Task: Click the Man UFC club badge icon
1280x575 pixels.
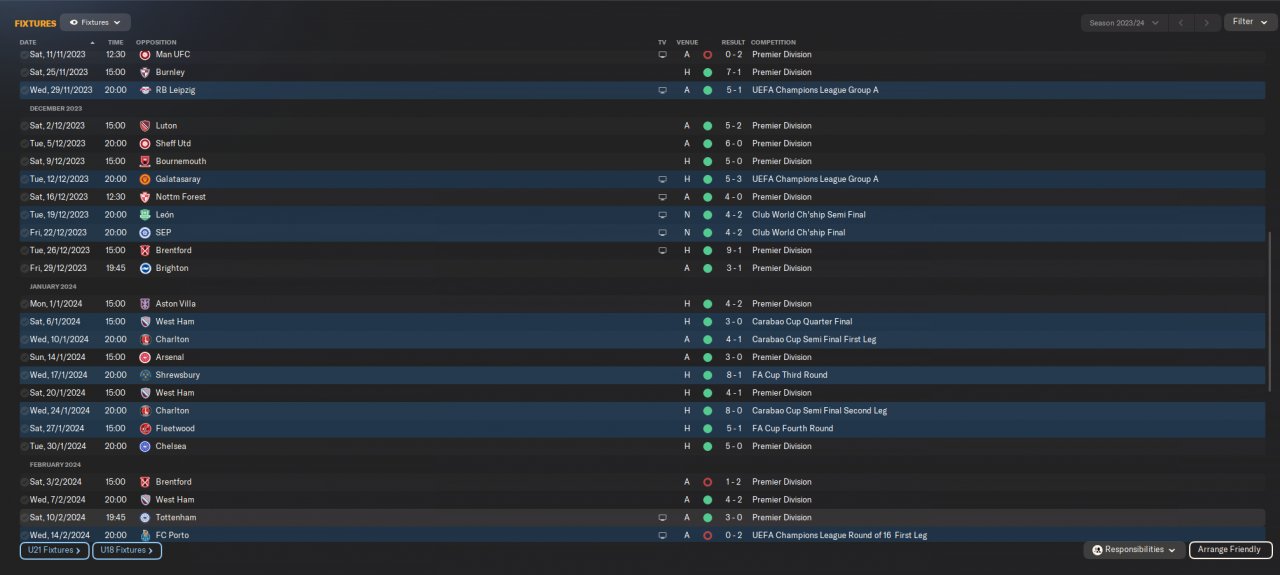Action: click(145, 55)
